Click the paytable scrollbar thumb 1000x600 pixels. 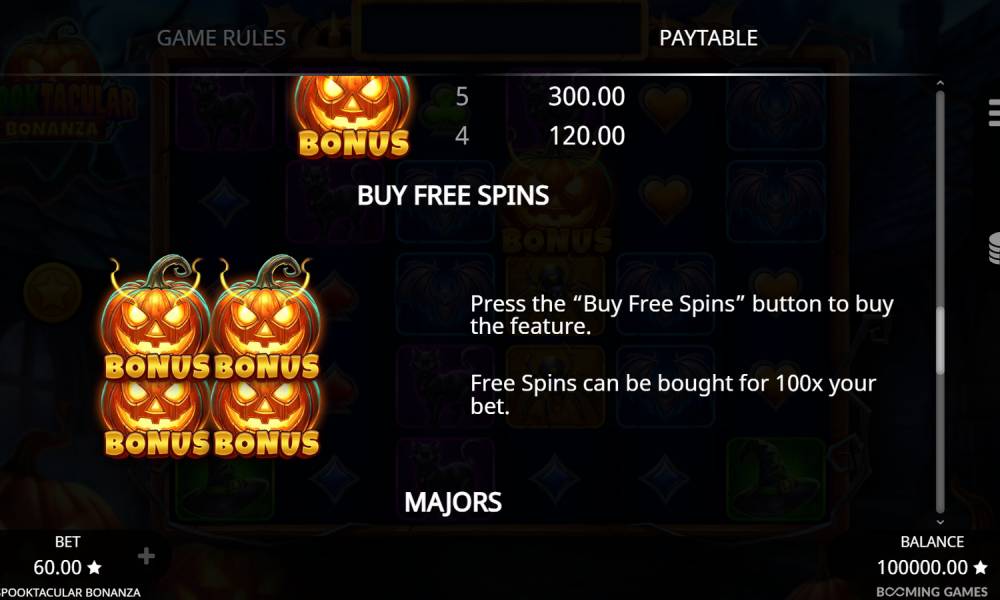click(939, 340)
